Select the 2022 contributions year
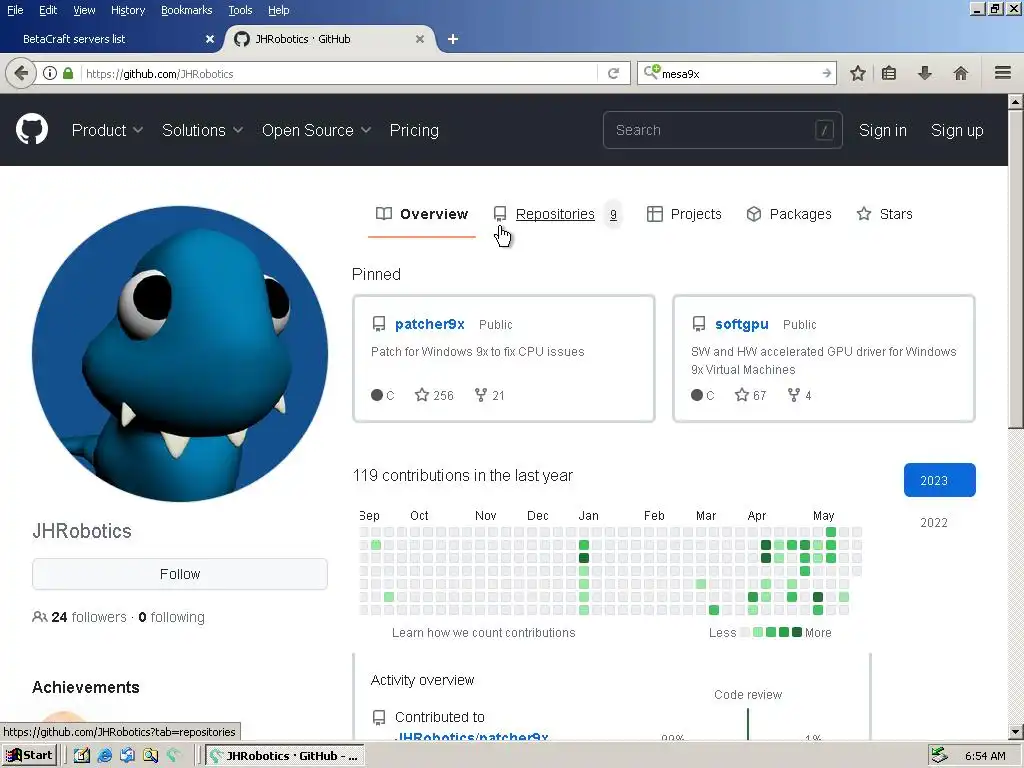 click(934, 522)
